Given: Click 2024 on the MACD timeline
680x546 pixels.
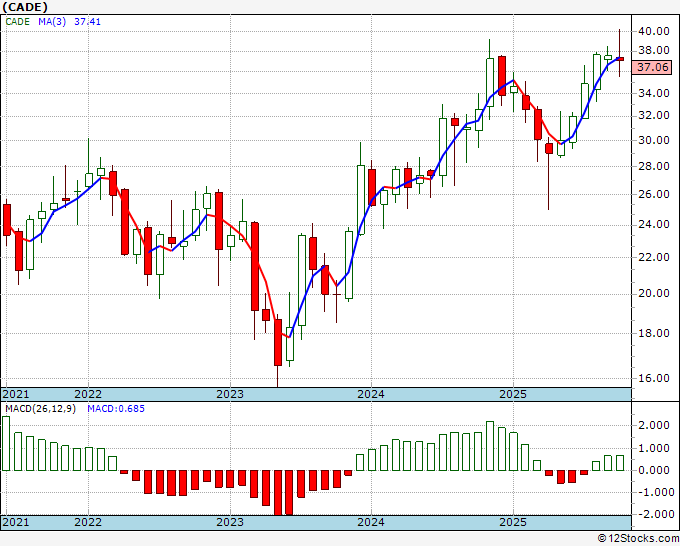Looking at the screenshot, I should click(371, 522).
